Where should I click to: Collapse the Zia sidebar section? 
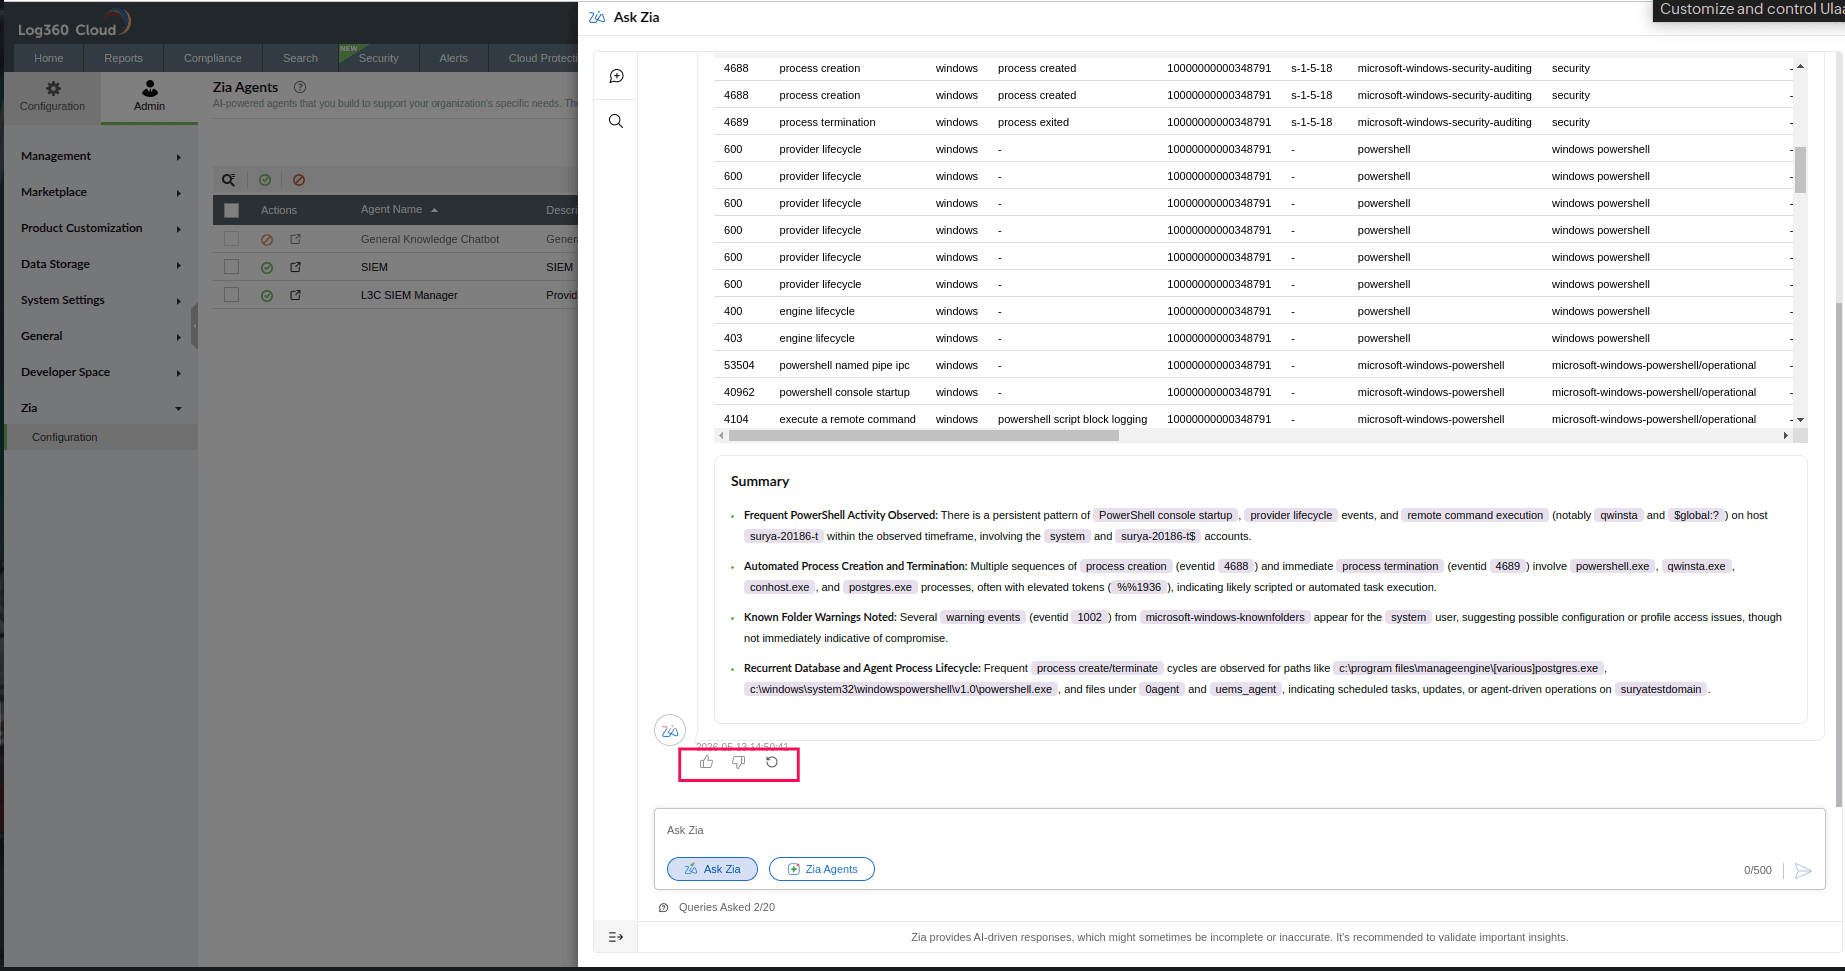[100, 408]
